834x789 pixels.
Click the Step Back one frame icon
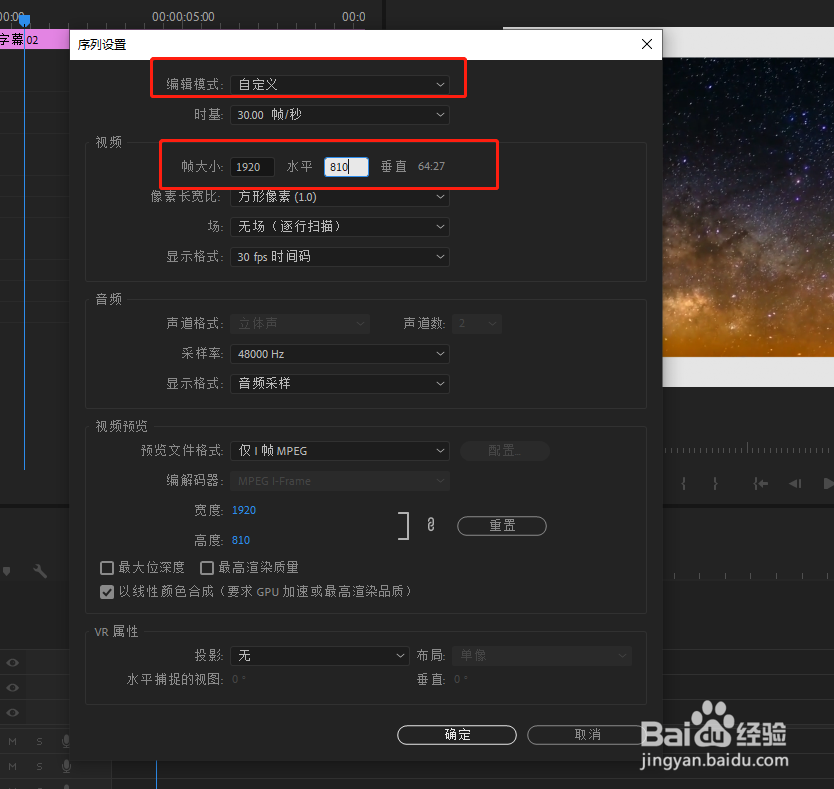point(795,483)
